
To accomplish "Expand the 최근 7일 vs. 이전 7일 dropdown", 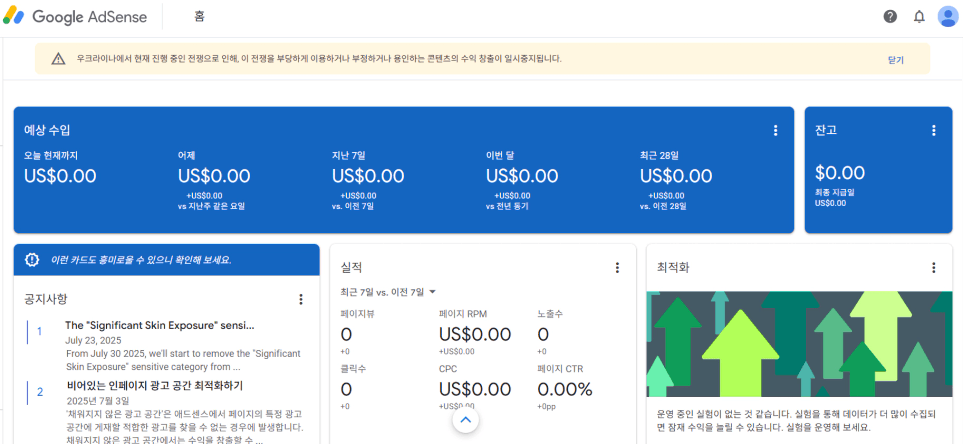I will pos(388,292).
